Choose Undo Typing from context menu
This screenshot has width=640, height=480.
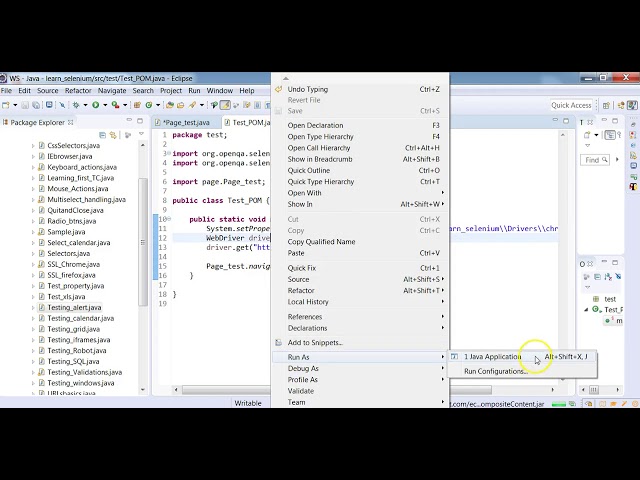click(x=360, y=89)
